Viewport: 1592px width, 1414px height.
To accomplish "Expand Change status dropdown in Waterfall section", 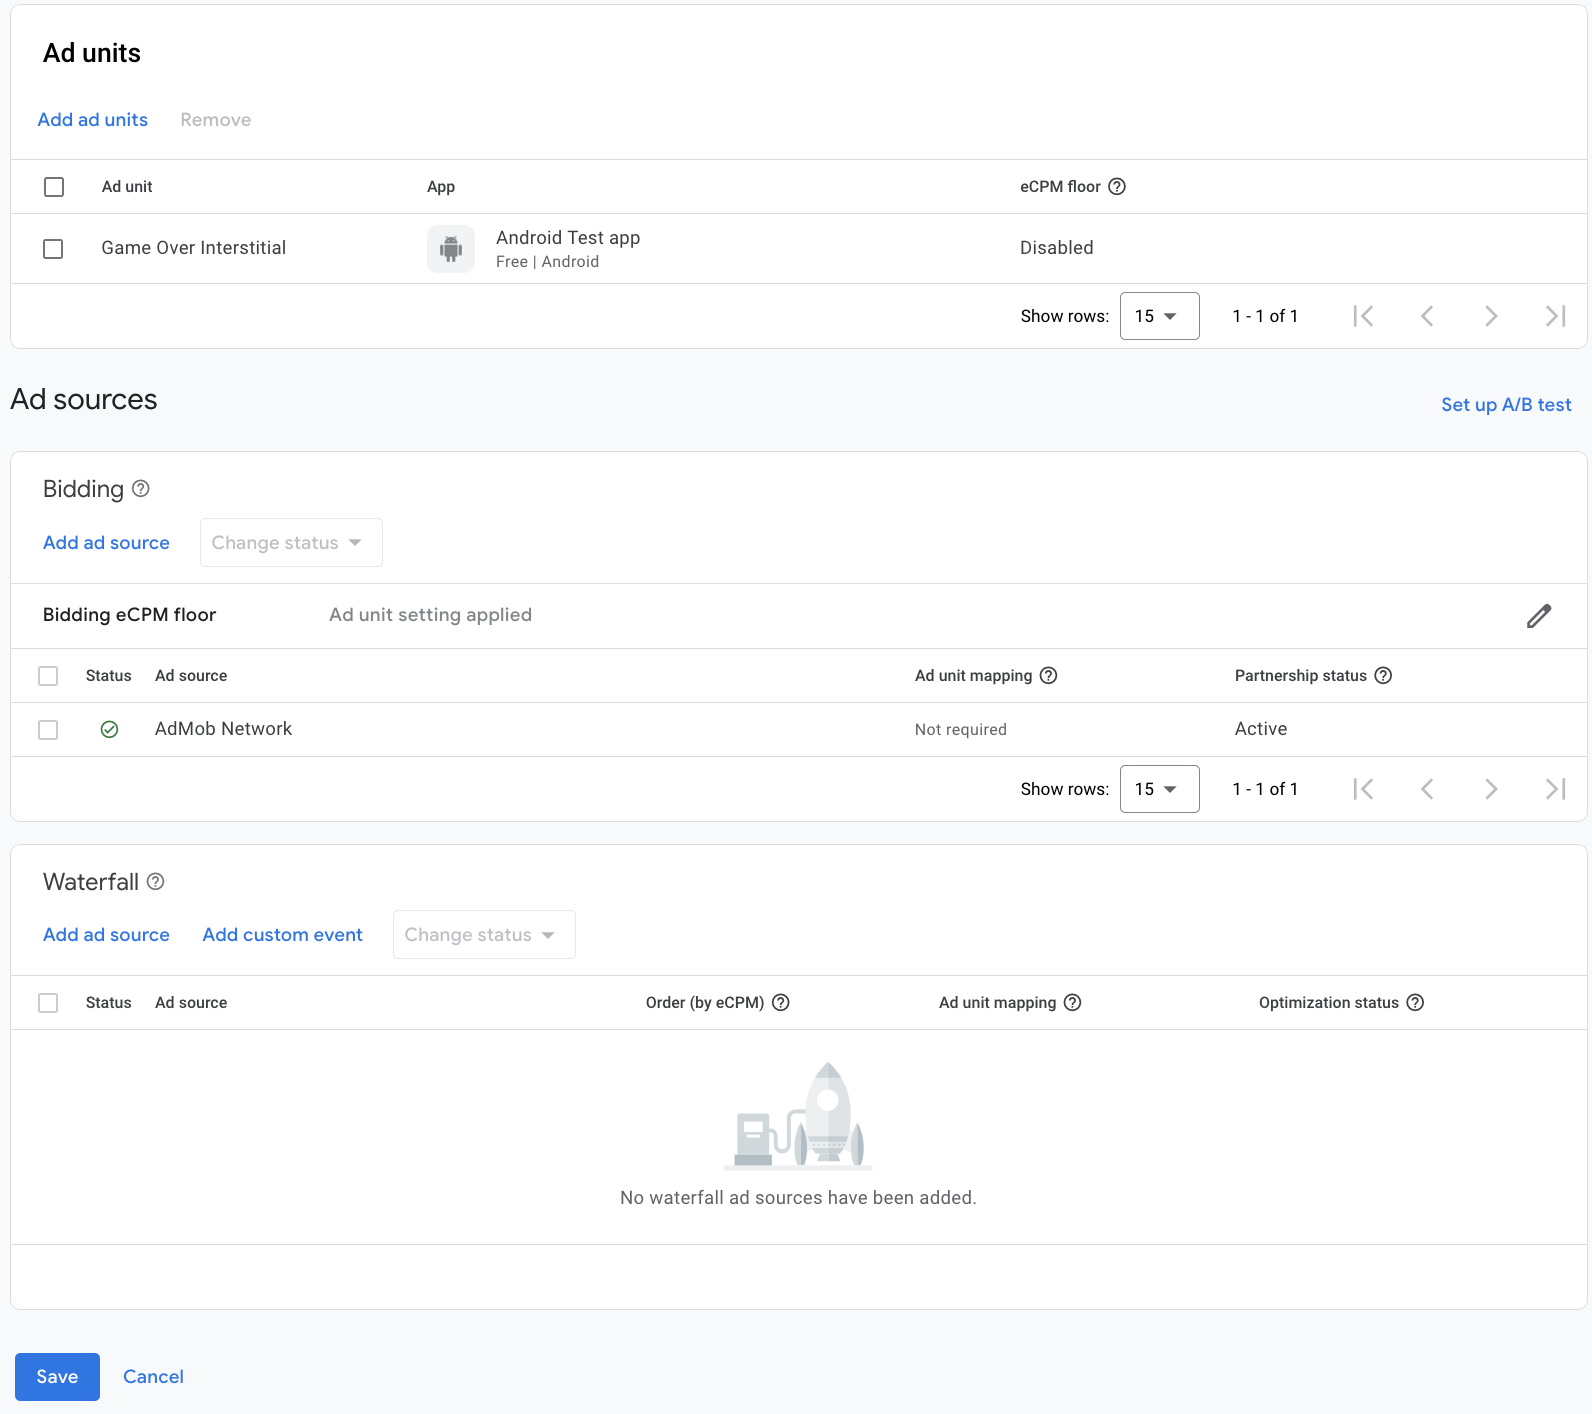I will pos(484,935).
